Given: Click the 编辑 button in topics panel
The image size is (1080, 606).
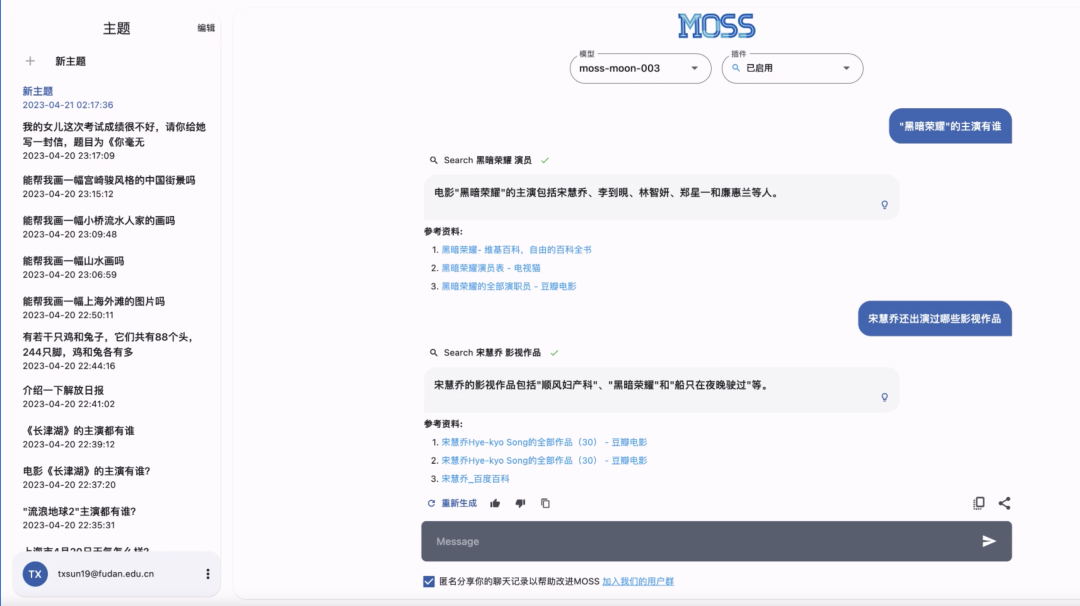Looking at the screenshot, I should tap(206, 28).
